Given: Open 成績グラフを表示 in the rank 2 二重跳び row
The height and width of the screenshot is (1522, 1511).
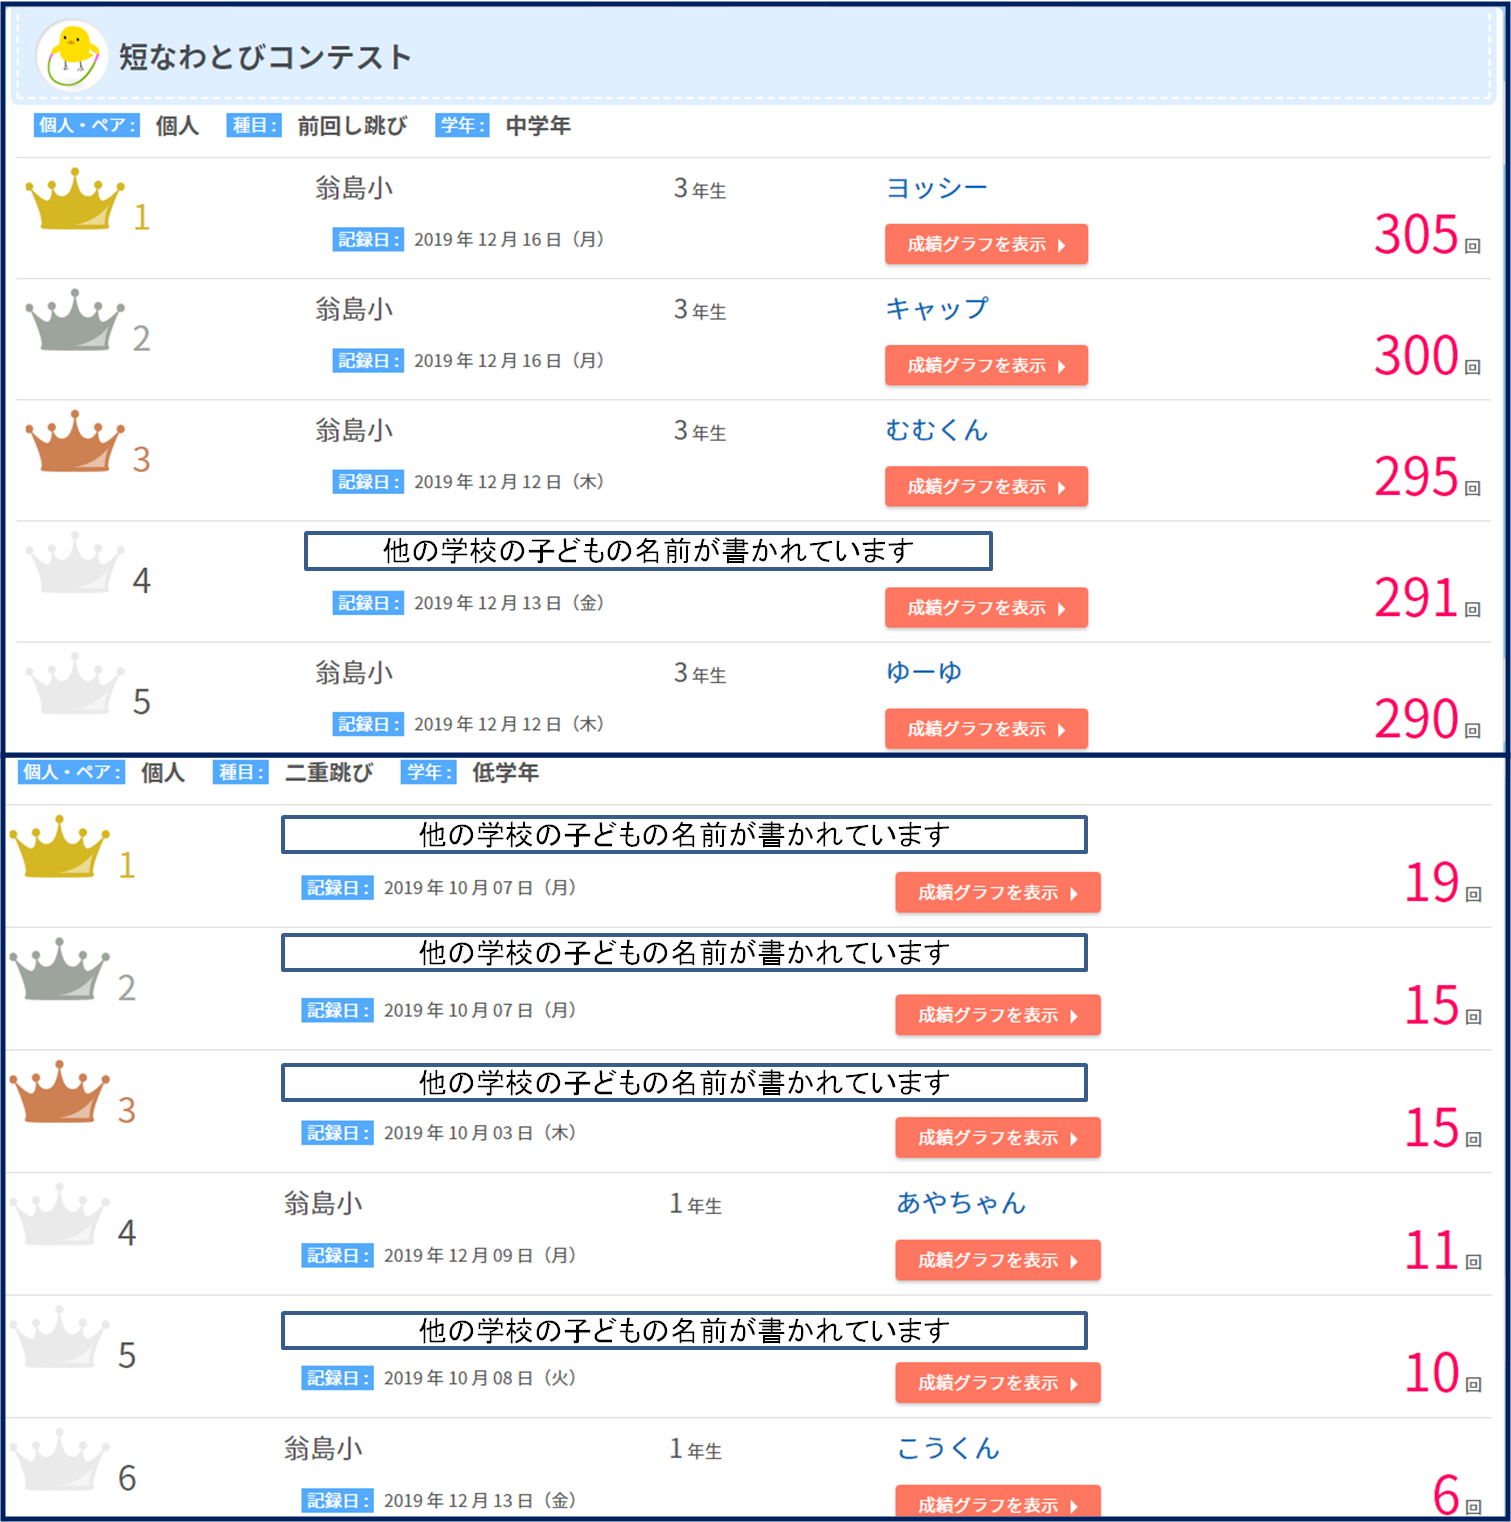Looking at the screenshot, I should coord(998,1015).
